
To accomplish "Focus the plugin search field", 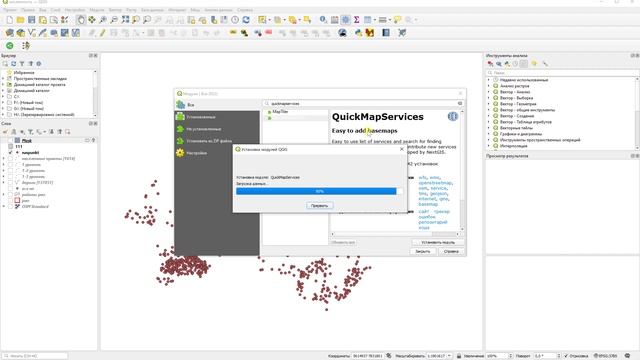I will [363, 104].
